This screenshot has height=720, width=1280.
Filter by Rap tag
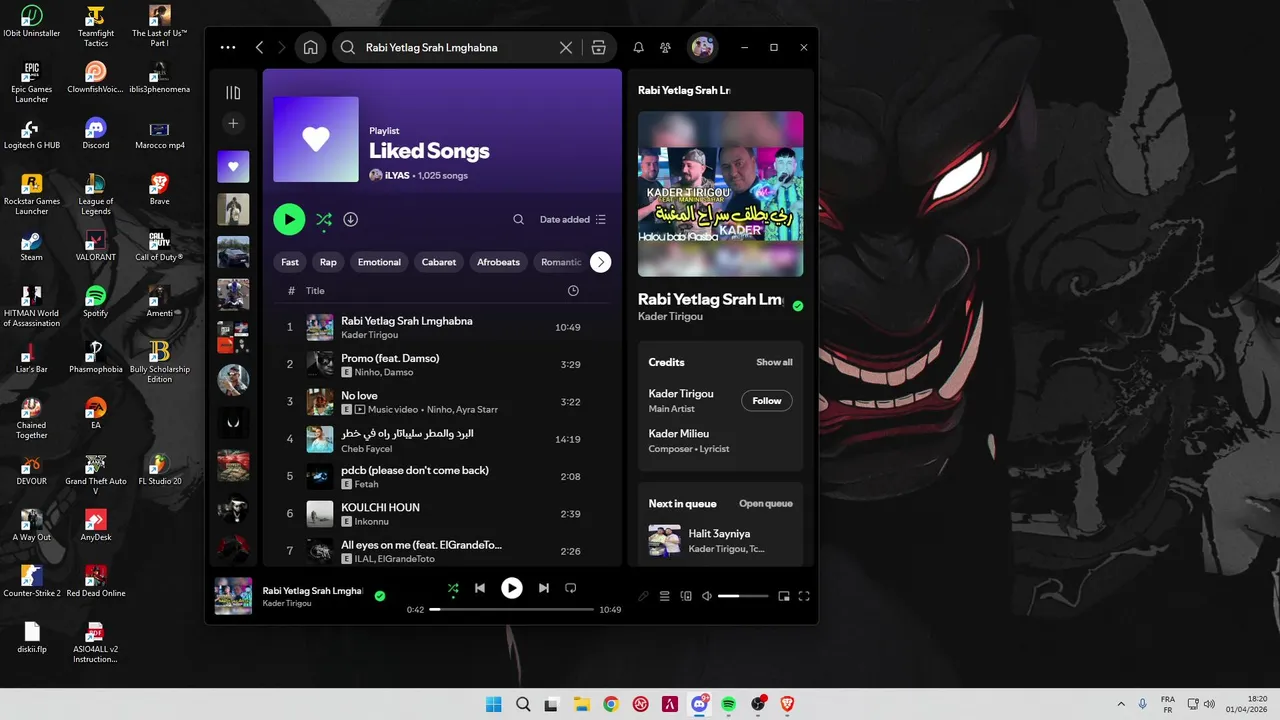328,262
